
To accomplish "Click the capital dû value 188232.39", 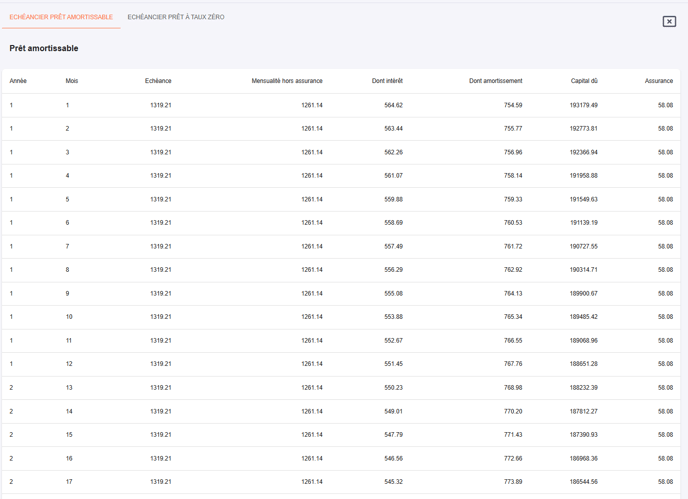I will point(583,388).
